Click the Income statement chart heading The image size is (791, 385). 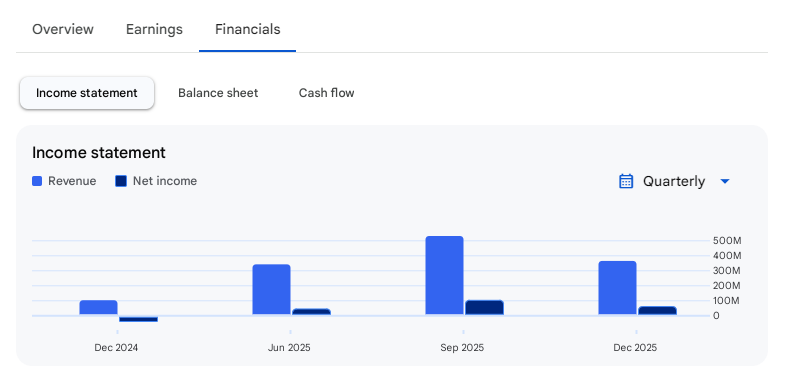[99, 152]
